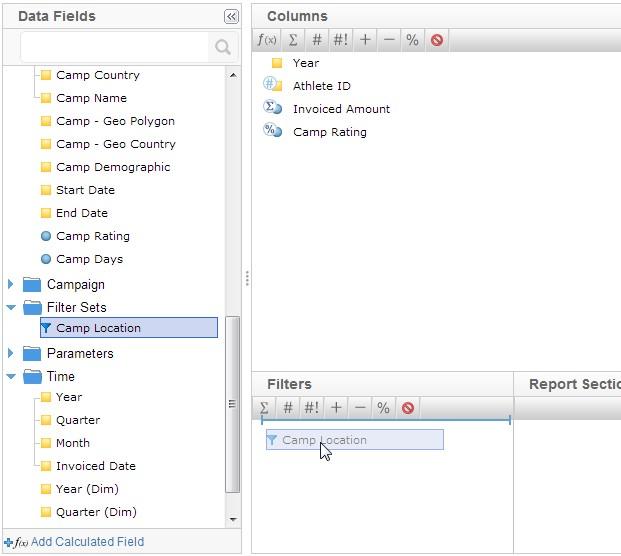Image resolution: width=621 pixels, height=556 pixels.
Task: Apply Count Distinct (#!) in Filters toolbar
Action: tap(312, 408)
